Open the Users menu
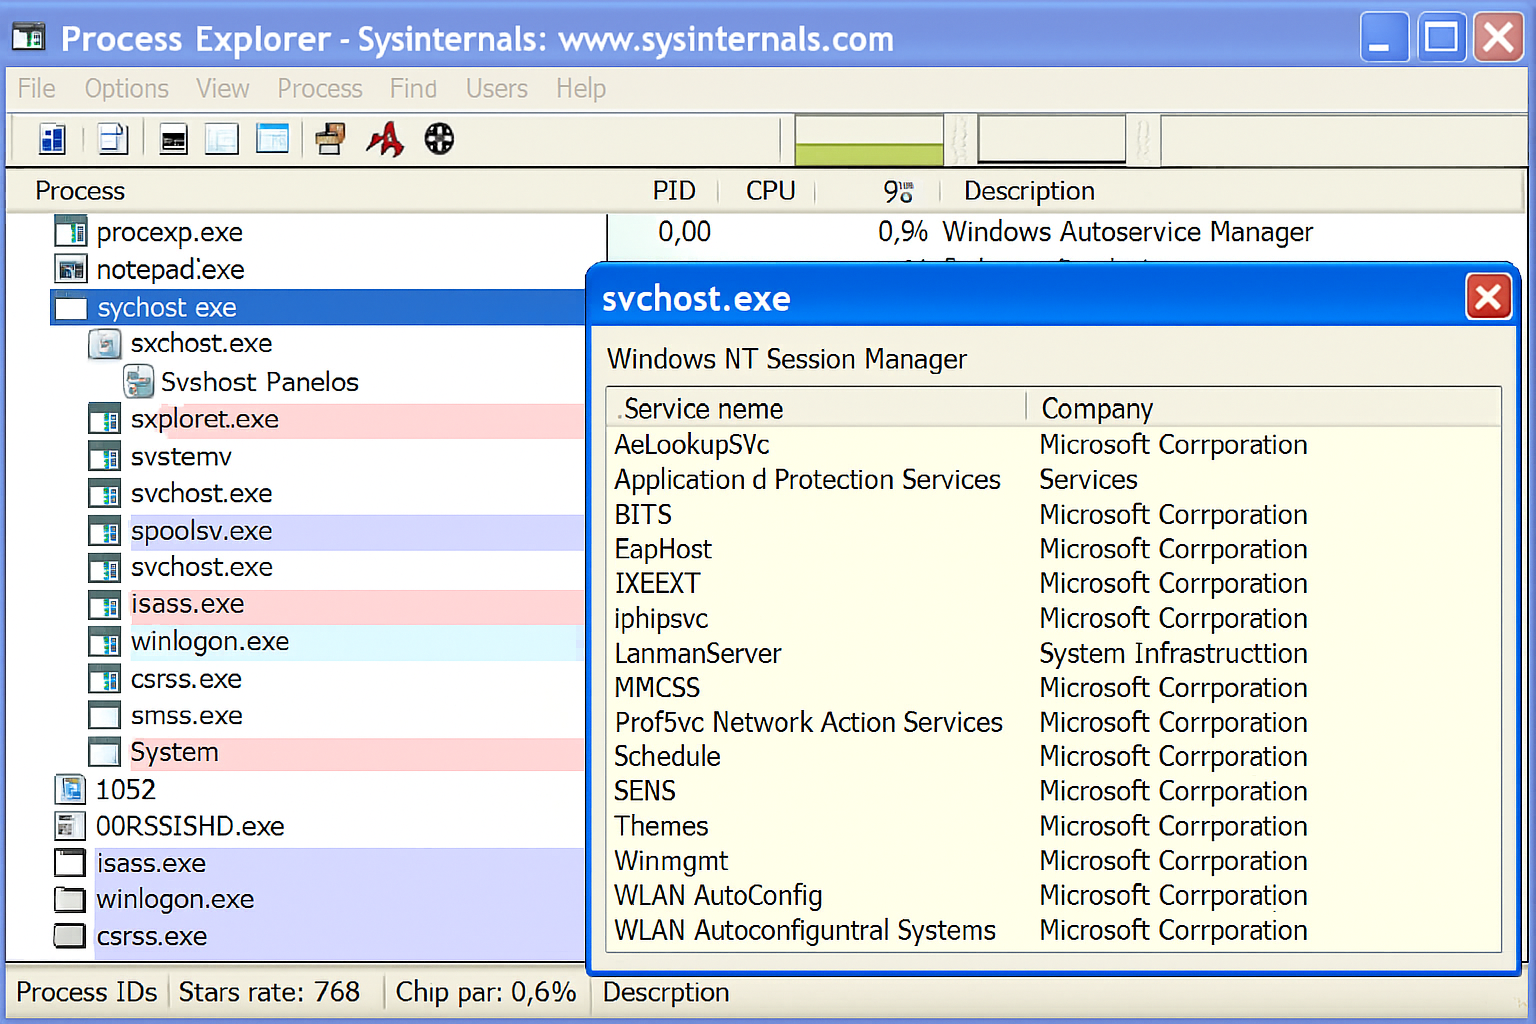This screenshot has width=1536, height=1024. [497, 89]
